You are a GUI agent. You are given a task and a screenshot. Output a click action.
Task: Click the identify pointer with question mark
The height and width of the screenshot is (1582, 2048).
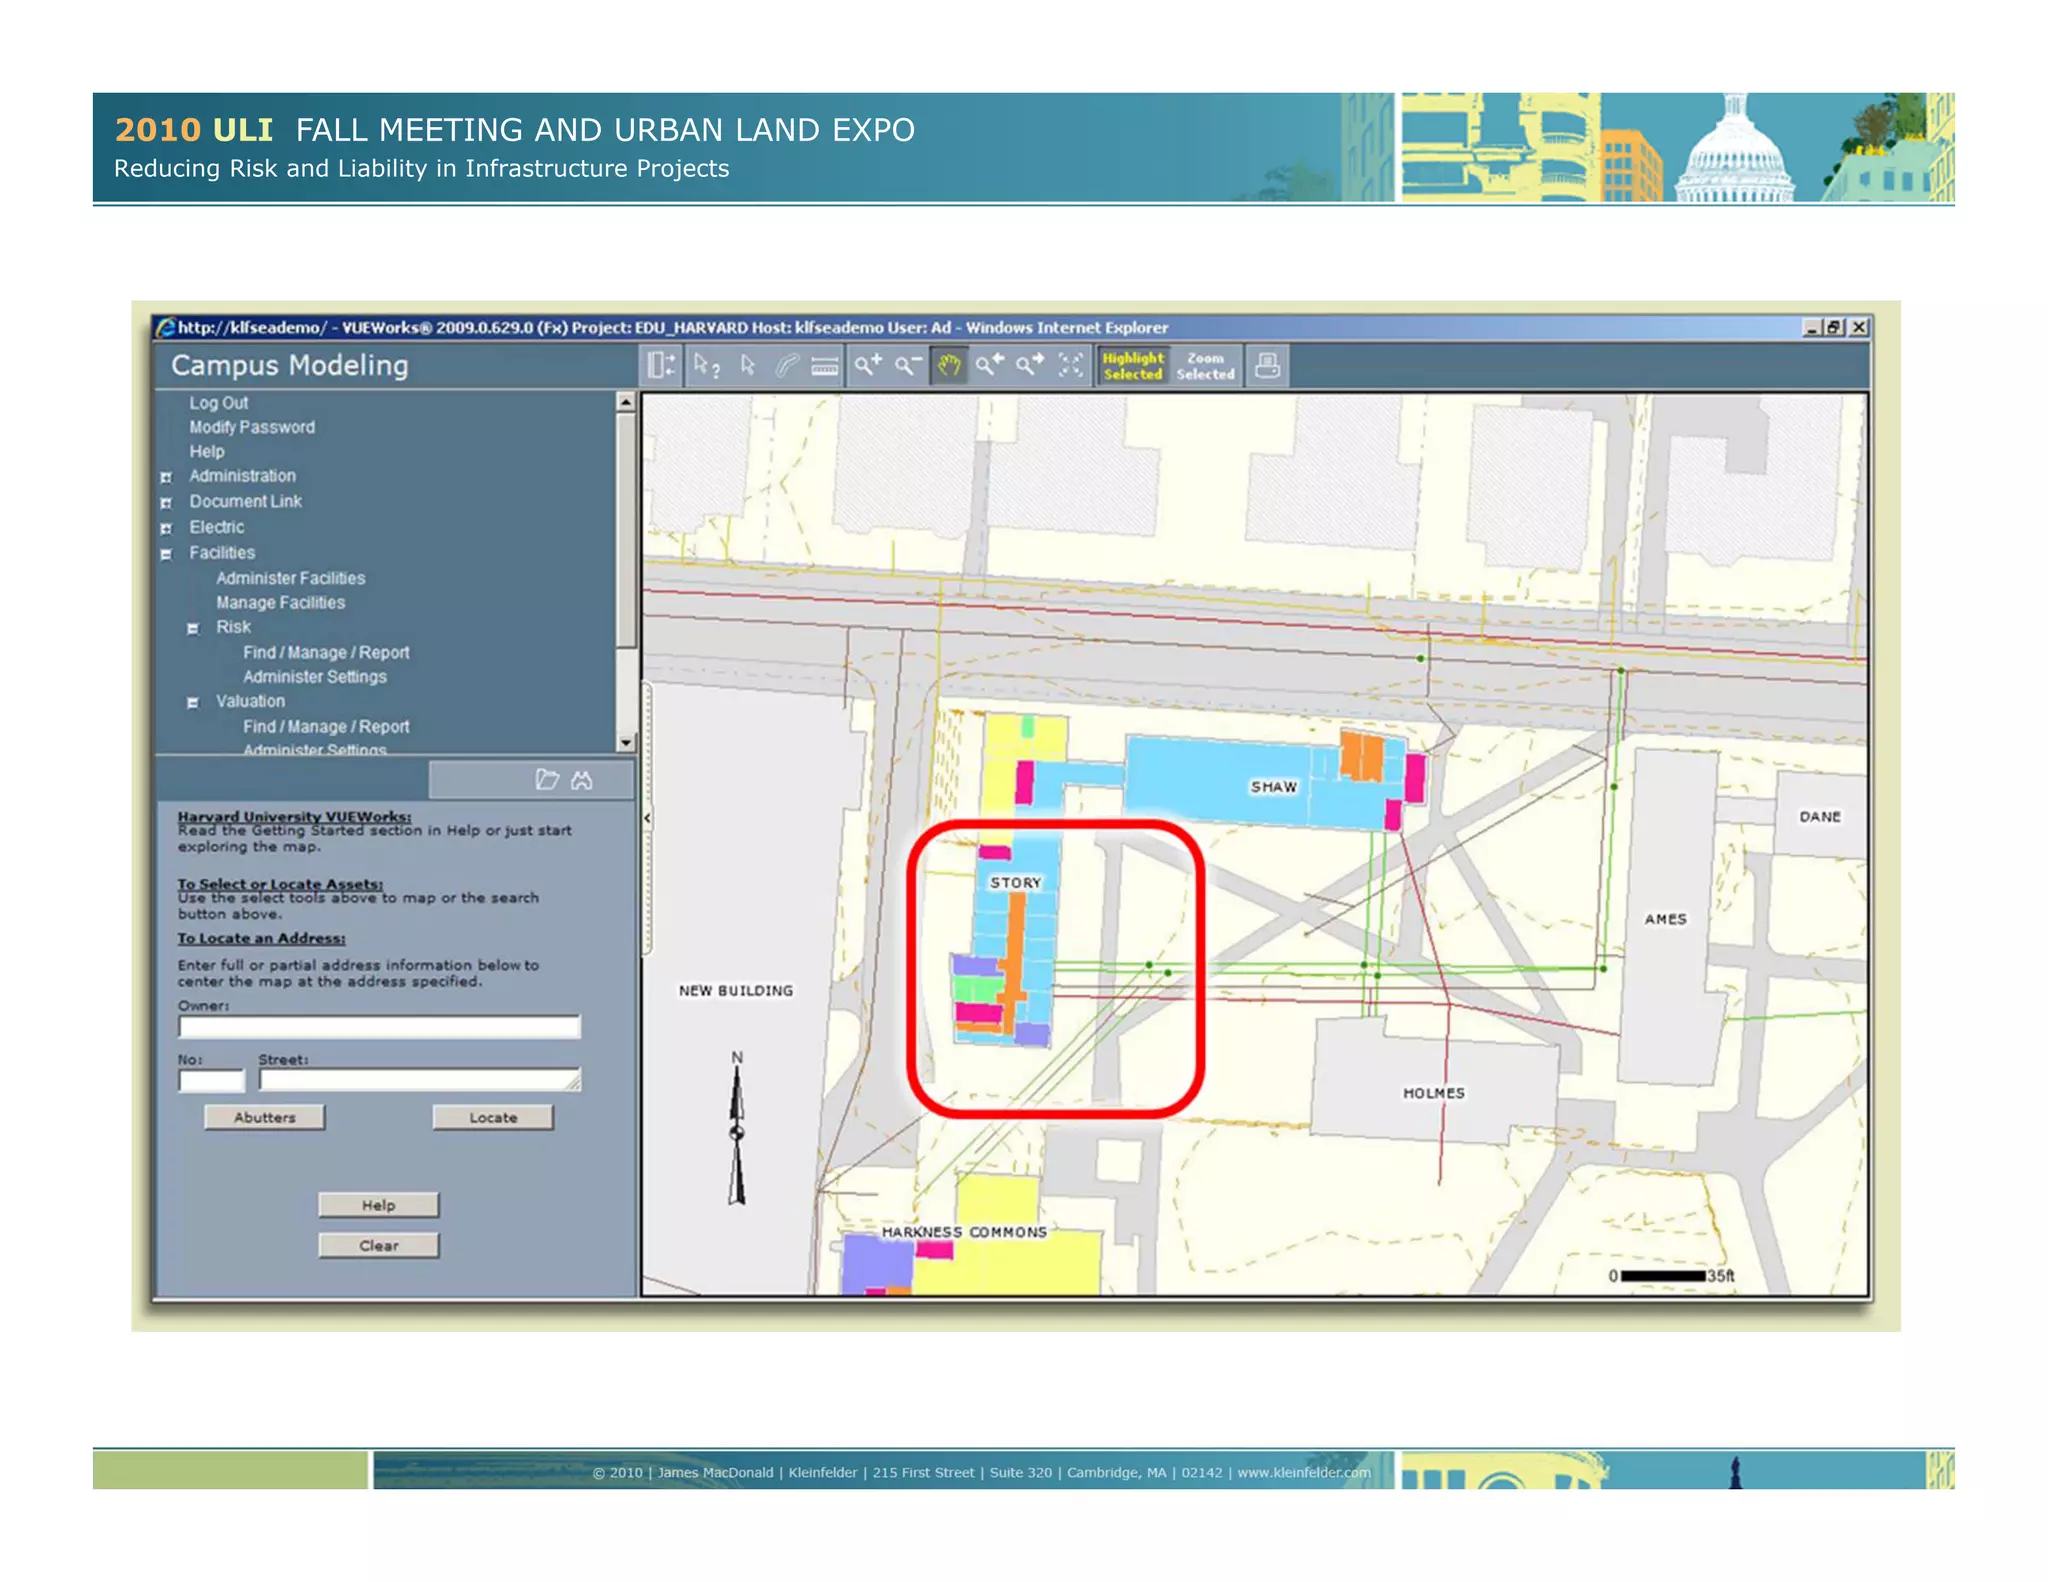click(x=706, y=365)
